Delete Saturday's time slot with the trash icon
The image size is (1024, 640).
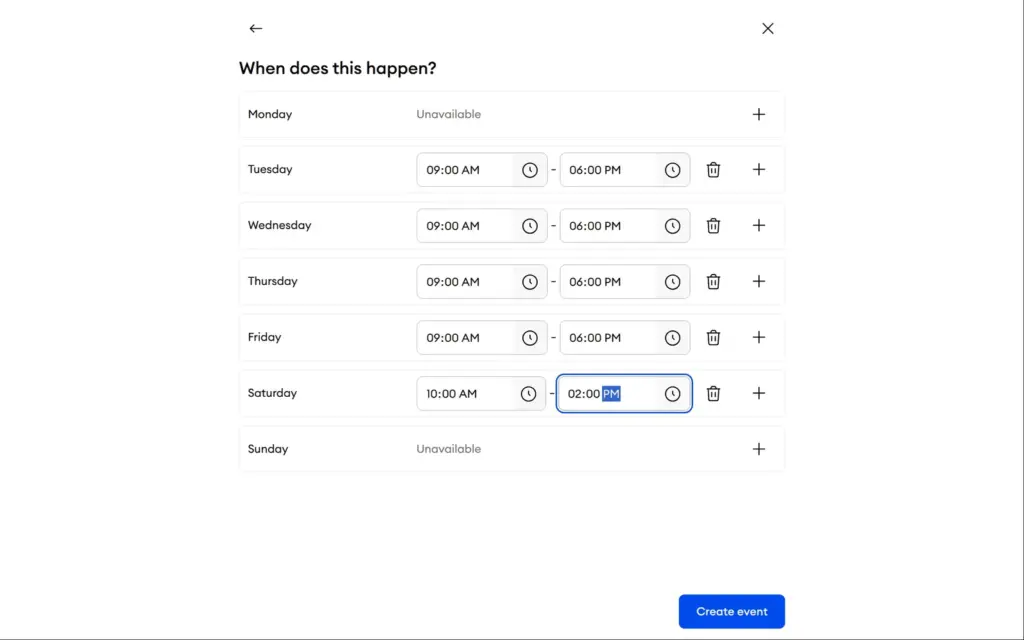pyautogui.click(x=713, y=393)
